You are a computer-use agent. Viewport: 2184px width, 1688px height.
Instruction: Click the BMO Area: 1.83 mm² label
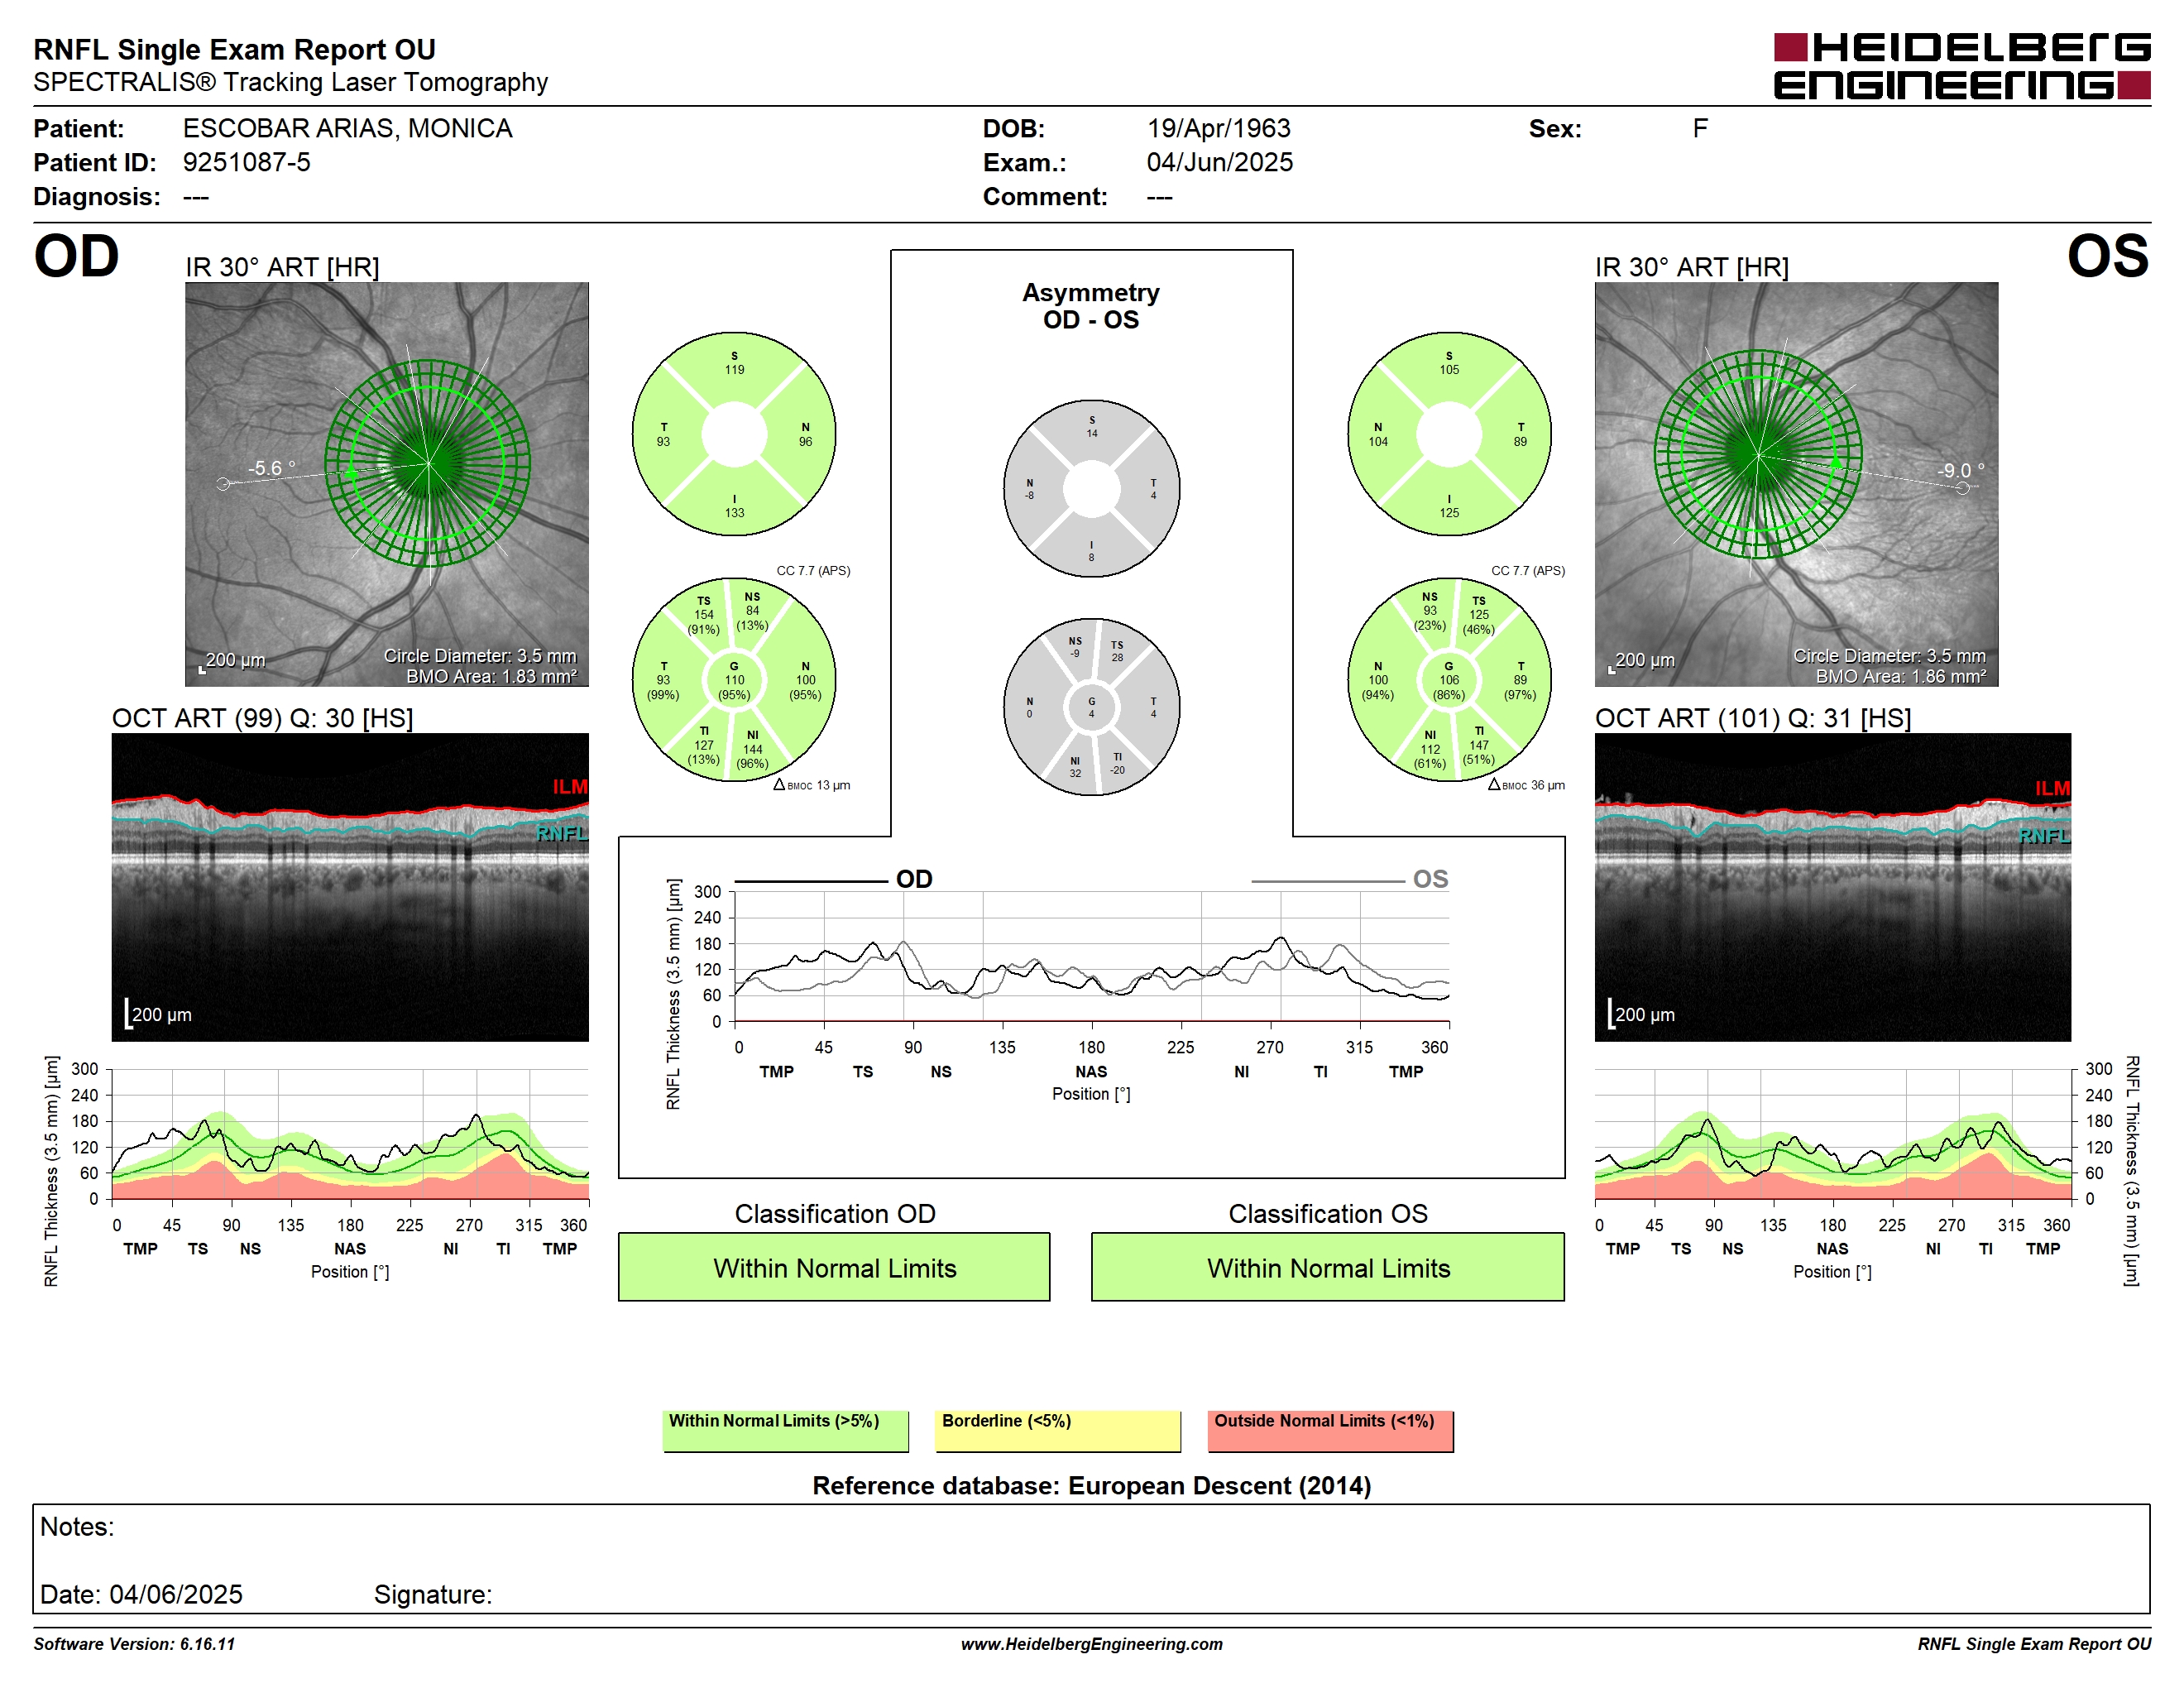click(491, 676)
